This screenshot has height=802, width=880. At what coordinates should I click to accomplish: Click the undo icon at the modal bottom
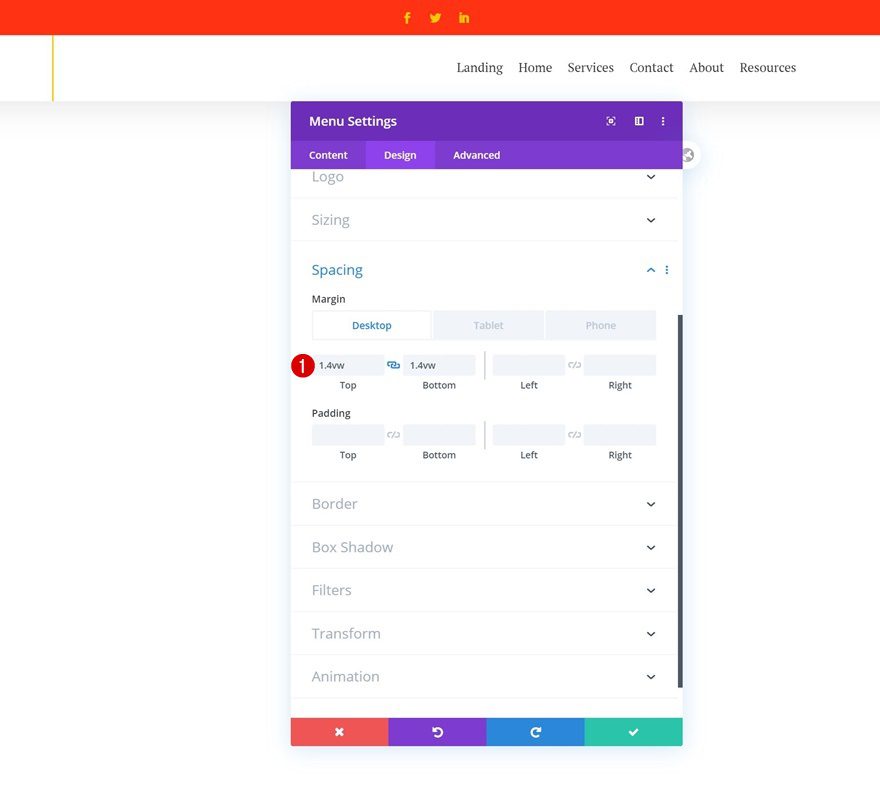click(x=437, y=731)
